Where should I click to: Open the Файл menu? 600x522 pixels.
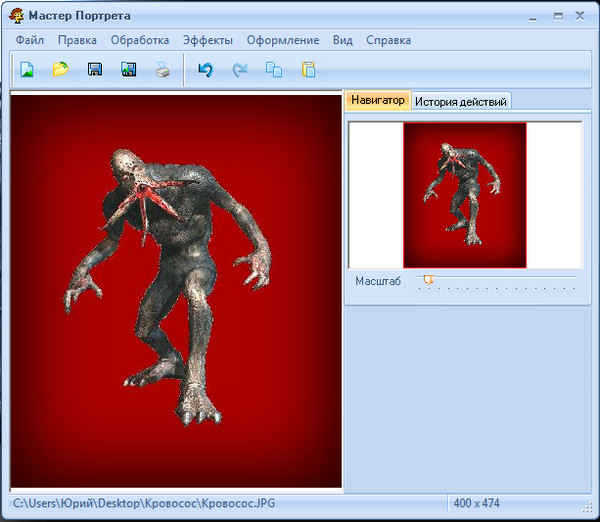pyautogui.click(x=30, y=40)
